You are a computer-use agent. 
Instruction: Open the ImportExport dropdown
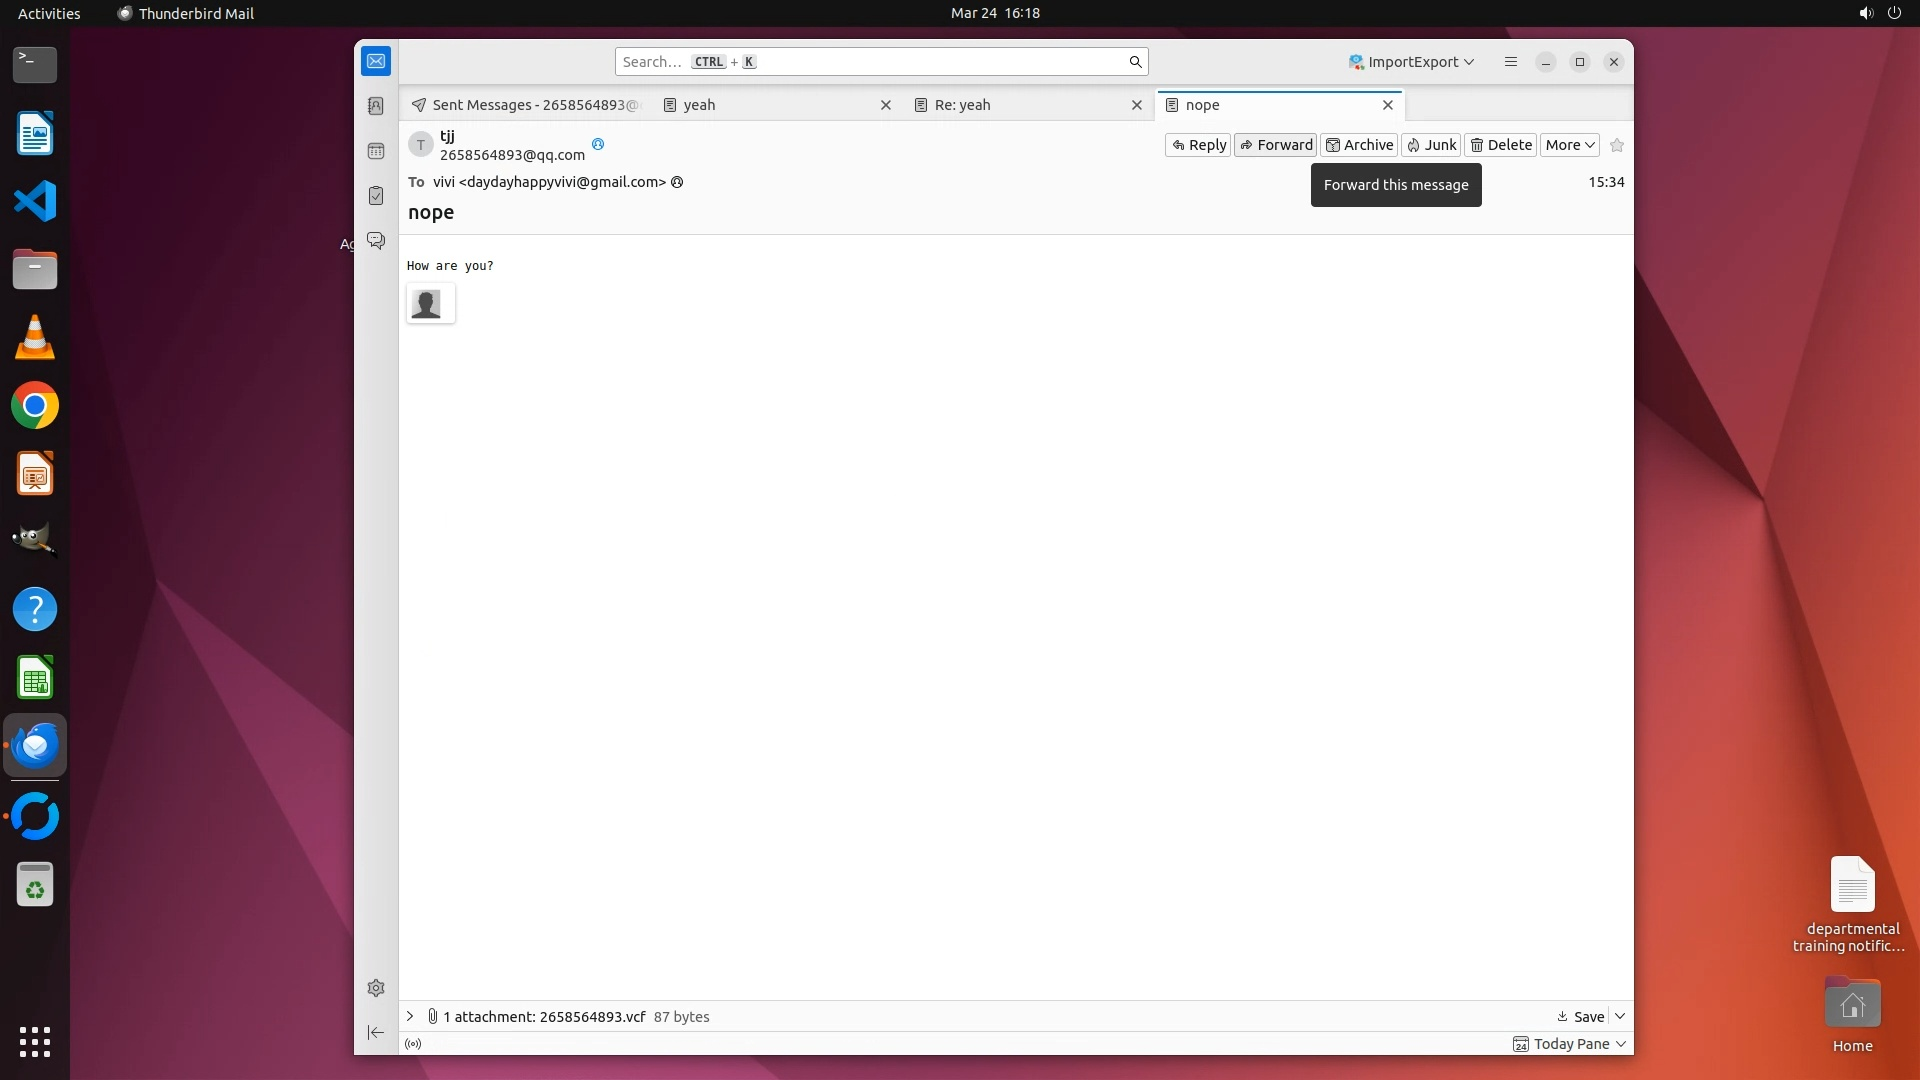point(1411,62)
